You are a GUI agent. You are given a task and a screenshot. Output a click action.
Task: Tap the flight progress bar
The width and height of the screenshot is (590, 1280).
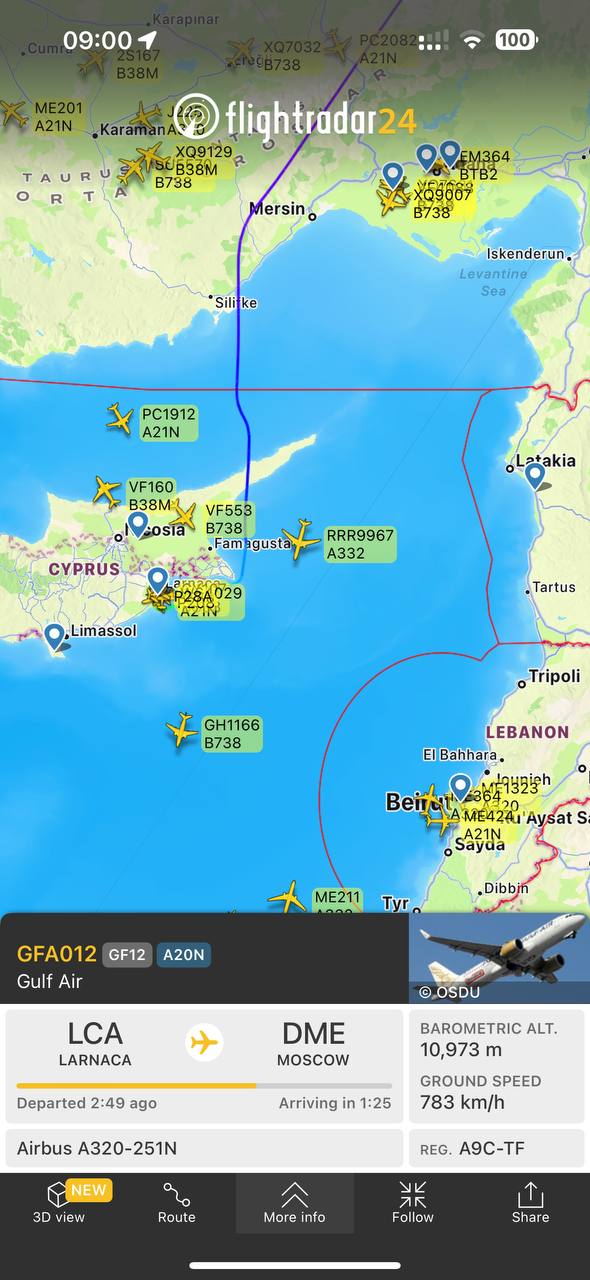tap(204, 1085)
